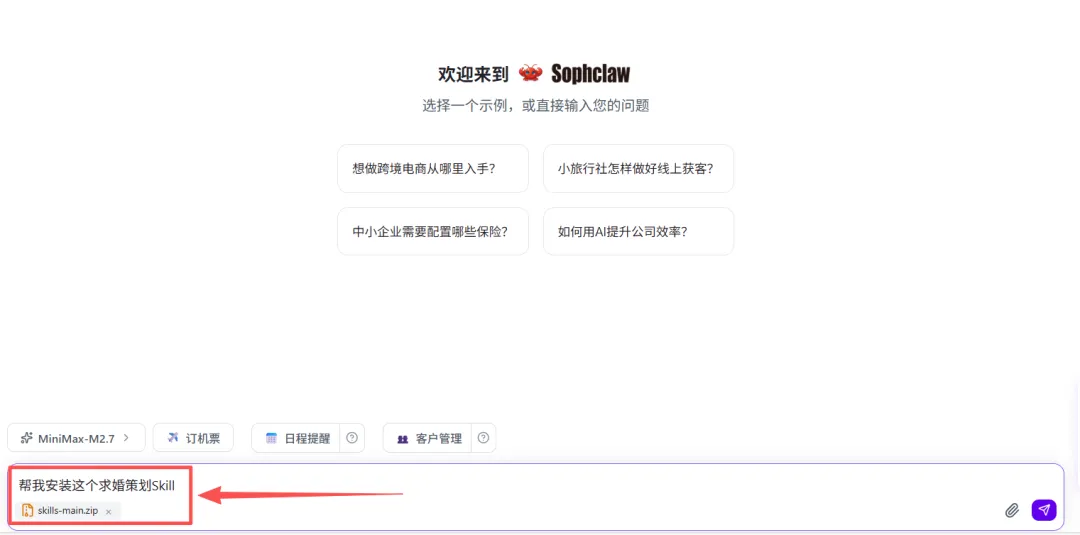The image size is (1080, 535).
Task: Click the 订机票 shortcut button
Action: click(x=193, y=437)
